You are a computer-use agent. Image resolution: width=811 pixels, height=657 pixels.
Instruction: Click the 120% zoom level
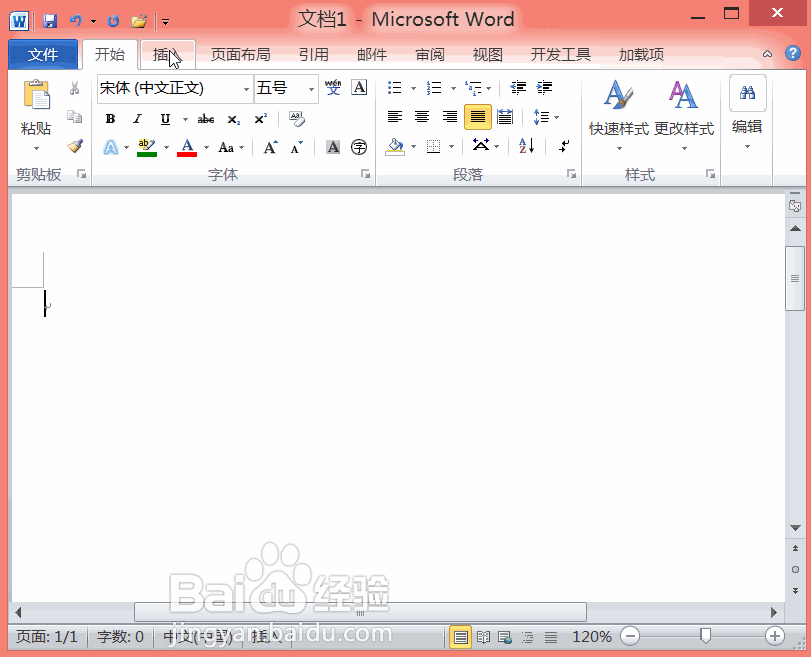tap(592, 637)
